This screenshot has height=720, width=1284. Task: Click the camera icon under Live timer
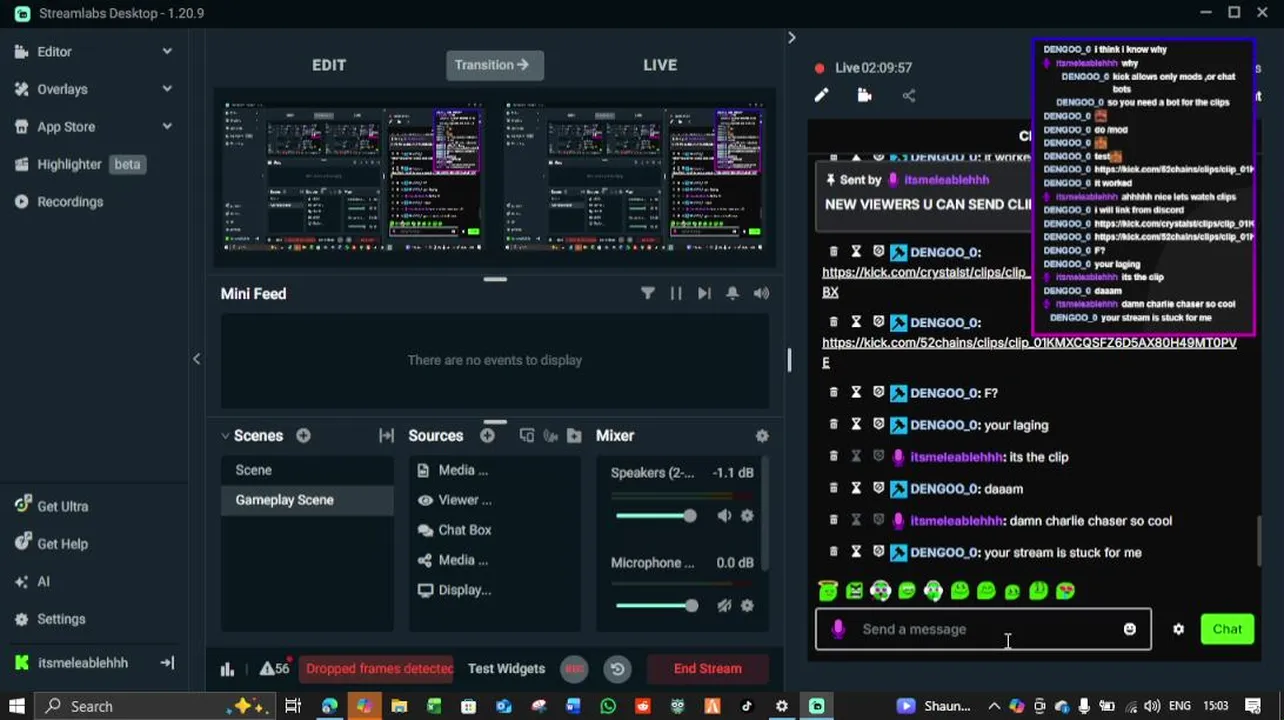click(865, 96)
